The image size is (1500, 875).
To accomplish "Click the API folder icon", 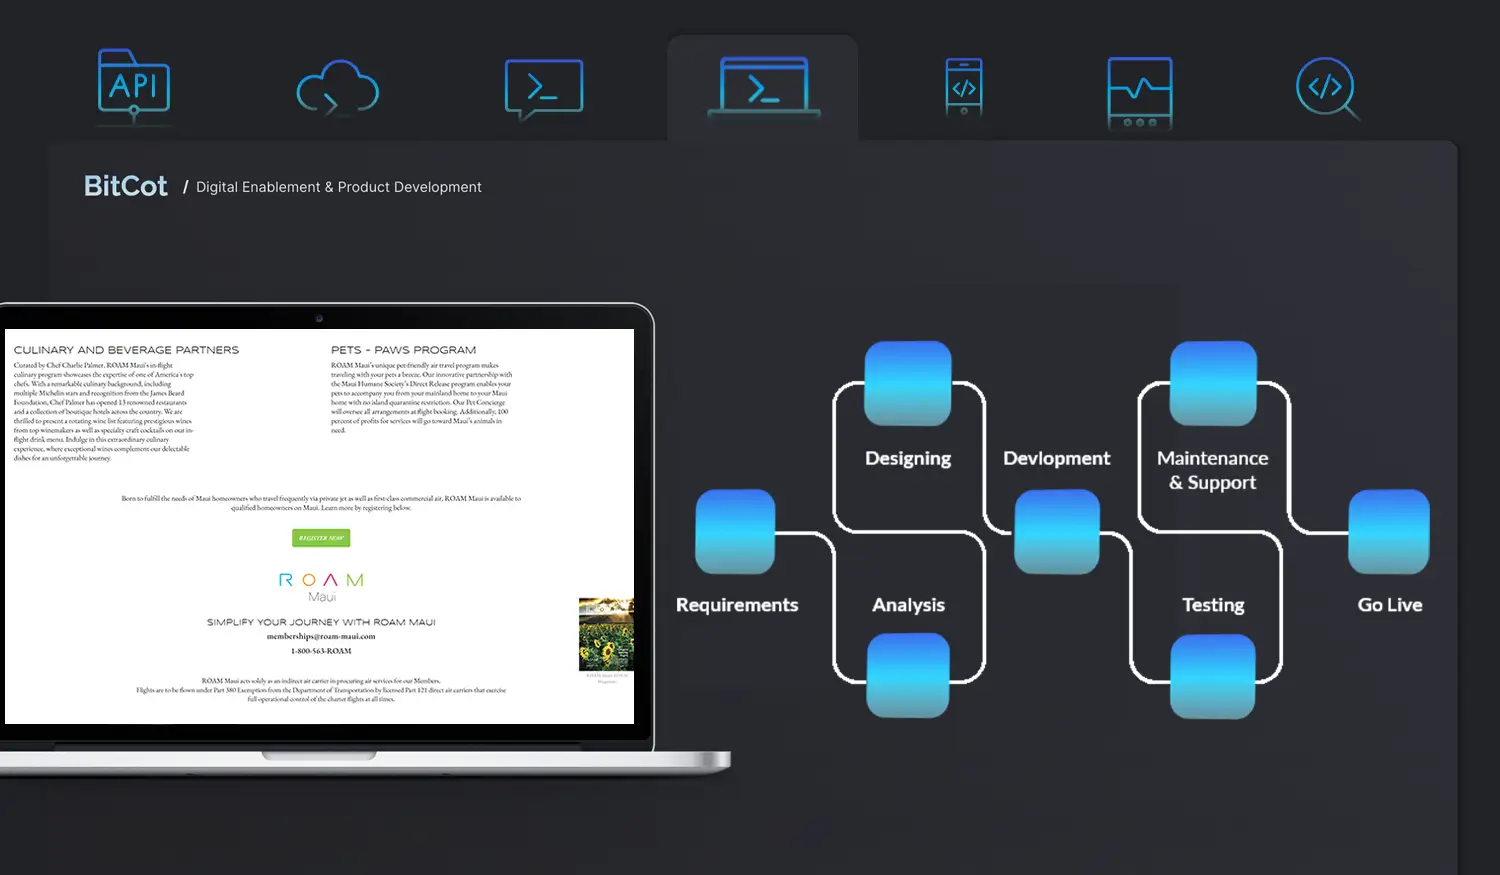I will [134, 86].
